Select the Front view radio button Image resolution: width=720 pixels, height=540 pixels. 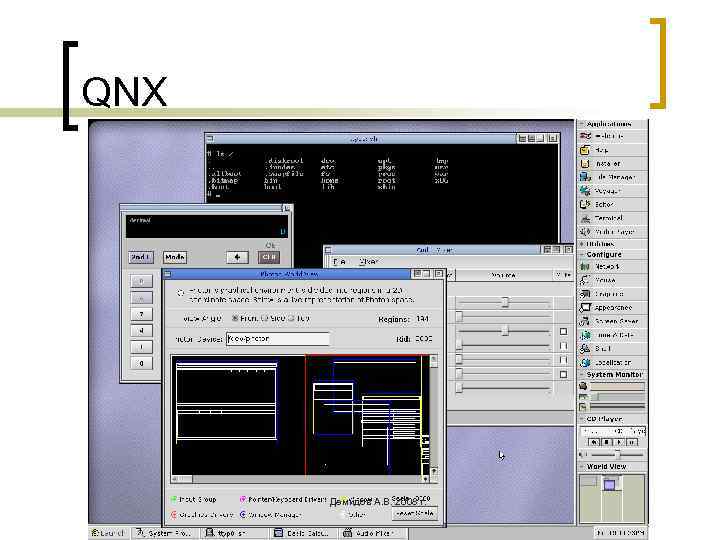click(235, 318)
